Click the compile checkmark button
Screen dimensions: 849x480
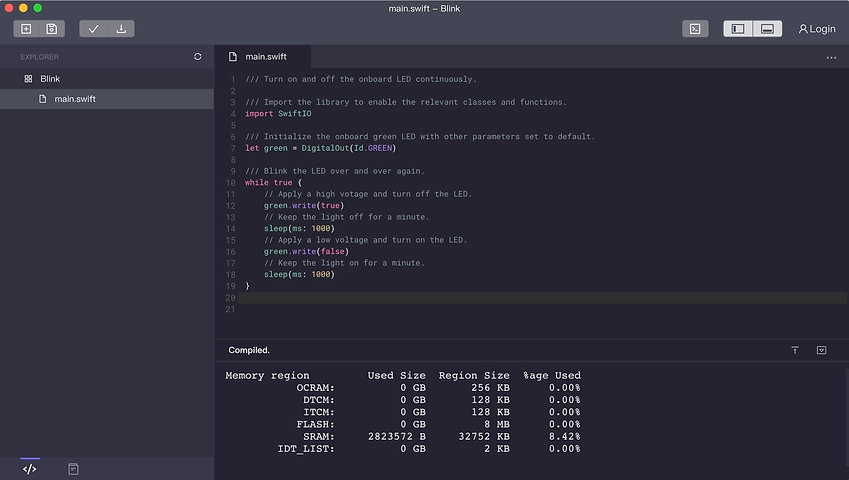pos(93,29)
